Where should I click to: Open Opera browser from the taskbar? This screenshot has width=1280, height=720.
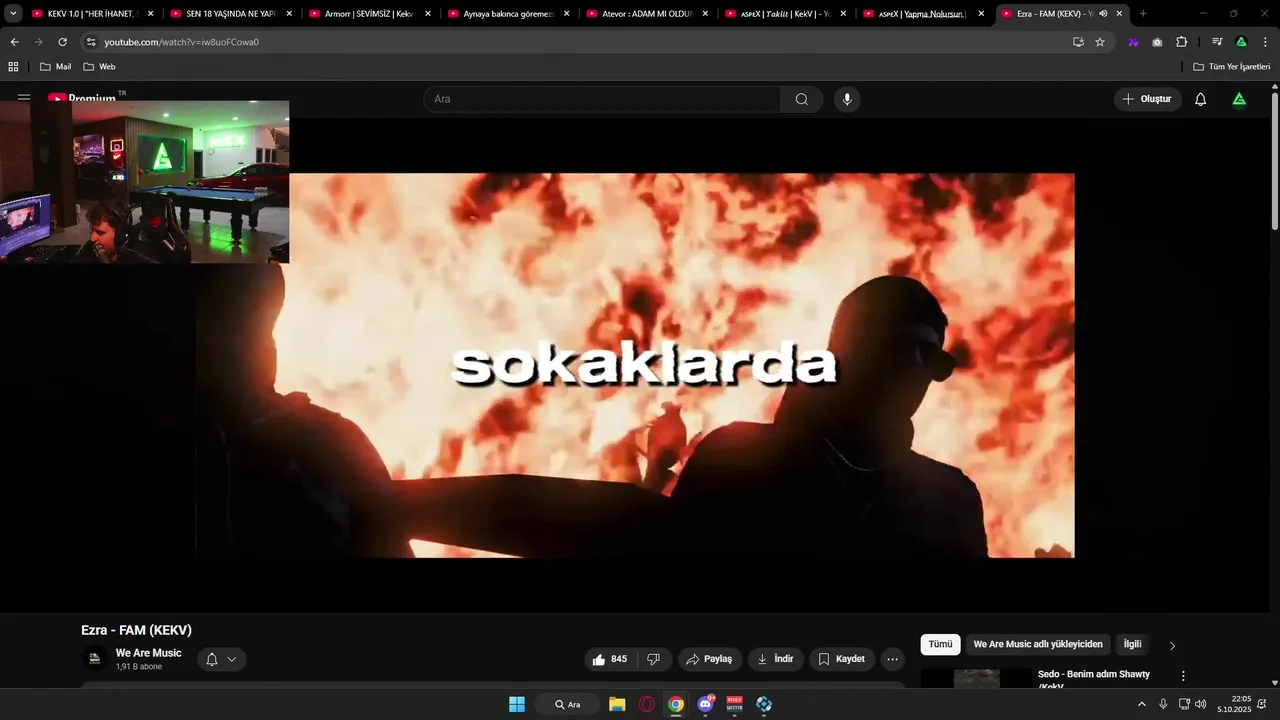click(x=647, y=704)
